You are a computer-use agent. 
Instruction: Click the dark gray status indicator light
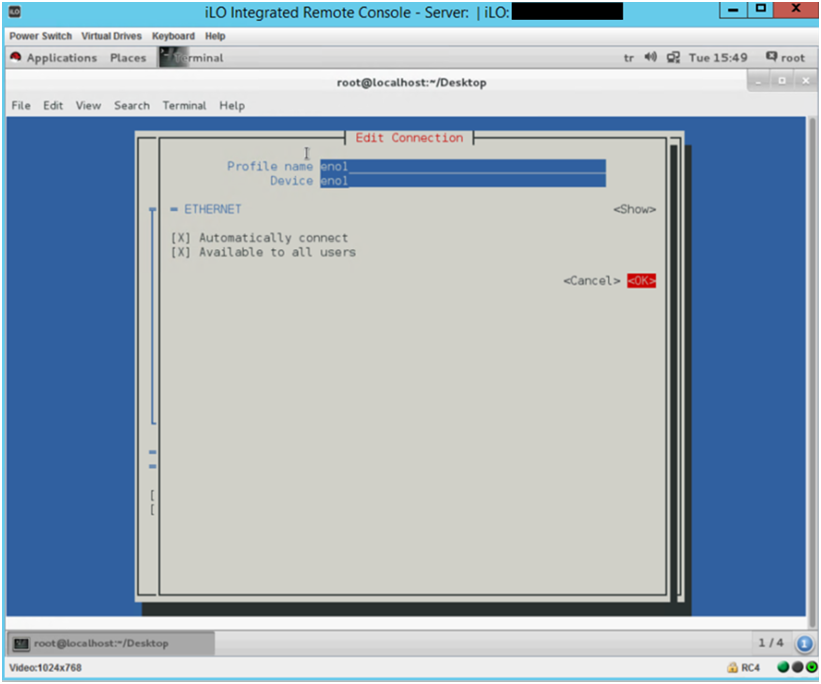(x=797, y=667)
